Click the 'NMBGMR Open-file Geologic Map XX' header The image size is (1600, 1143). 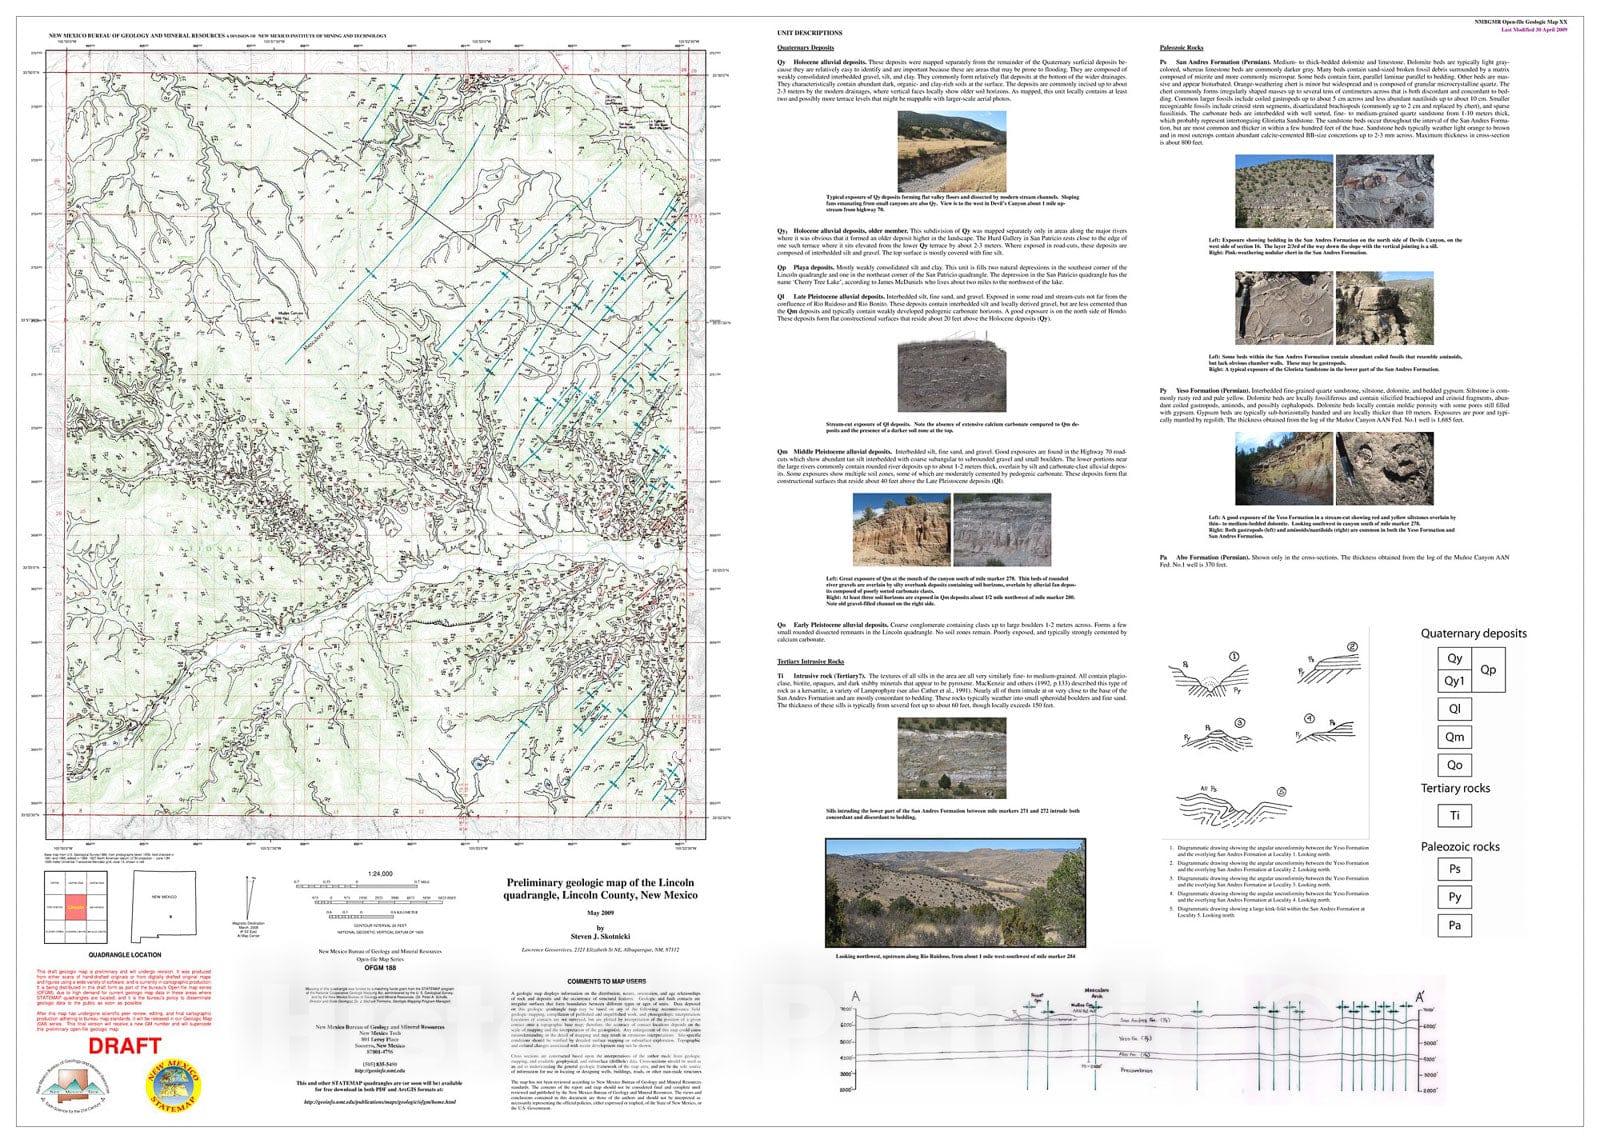1522,21
